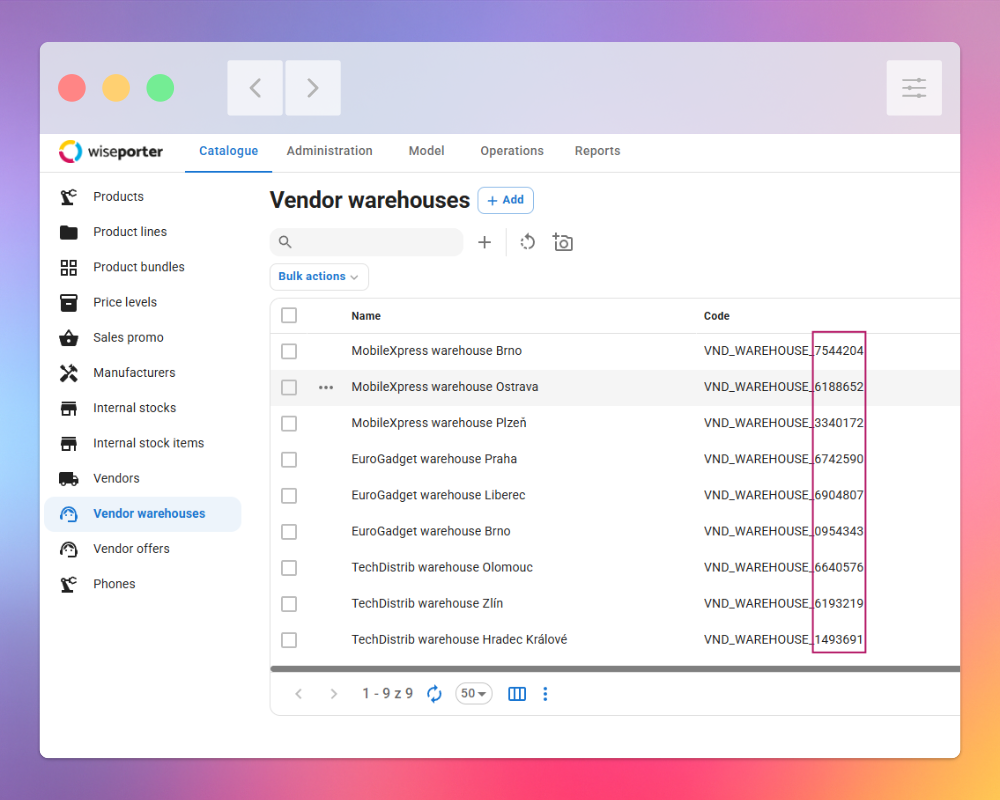Click TechDistrib warehouse Zlín name
The image size is (1000, 800).
427,604
